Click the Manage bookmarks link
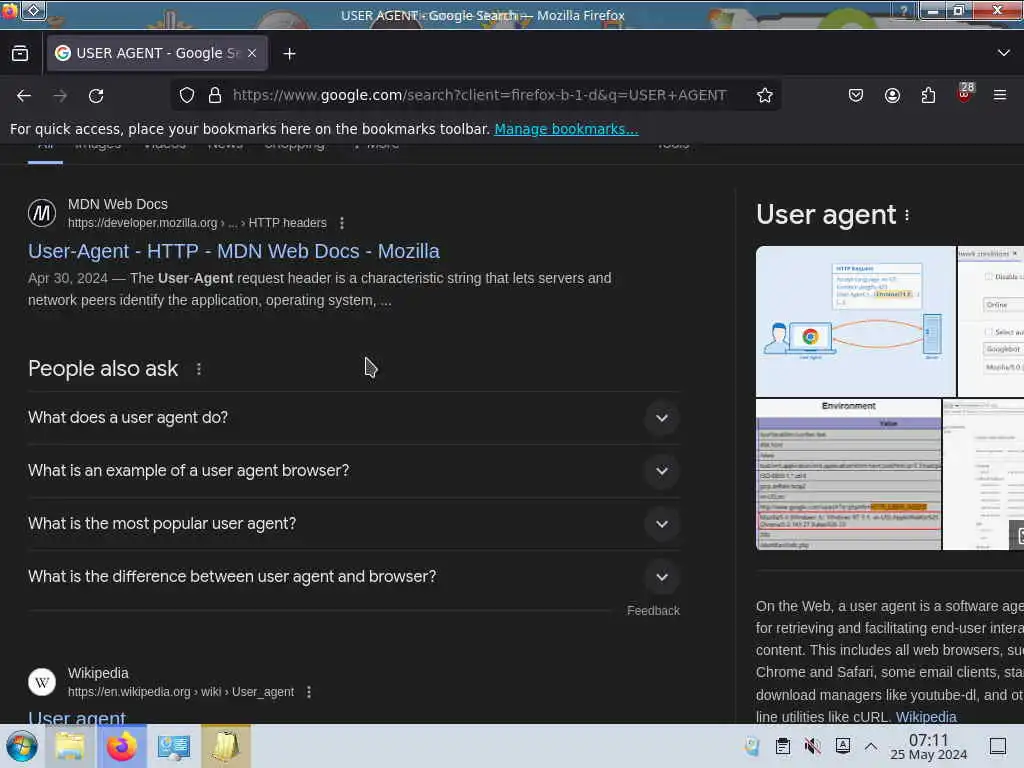This screenshot has height=768, width=1024. coord(566,129)
